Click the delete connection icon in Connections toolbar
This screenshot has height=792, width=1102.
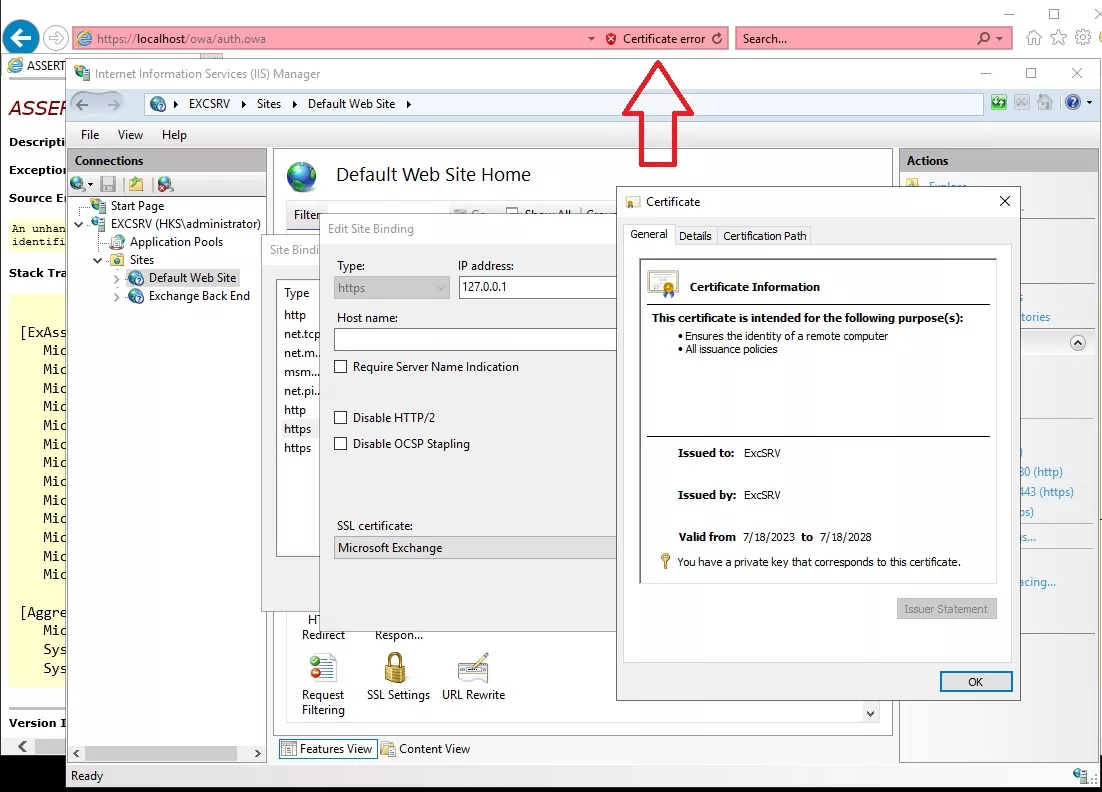click(x=165, y=184)
